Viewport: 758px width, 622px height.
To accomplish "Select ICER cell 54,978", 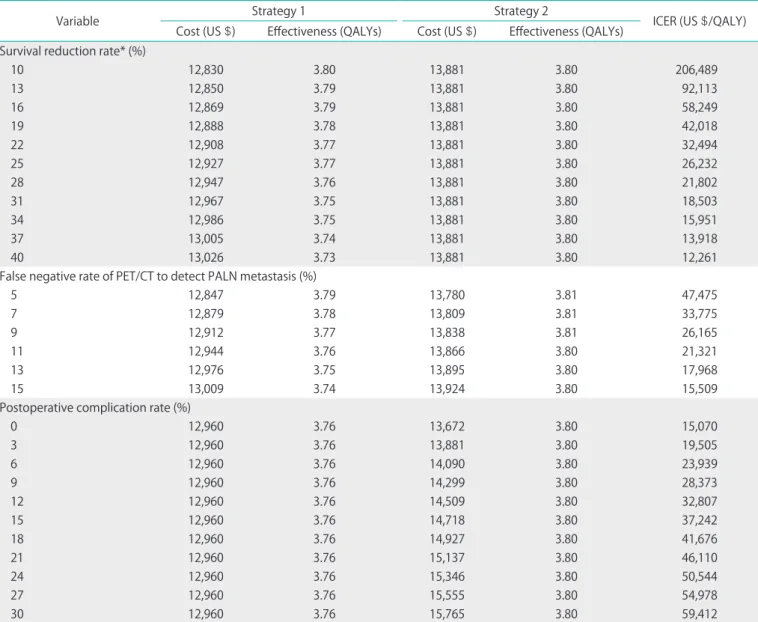I will (700, 595).
